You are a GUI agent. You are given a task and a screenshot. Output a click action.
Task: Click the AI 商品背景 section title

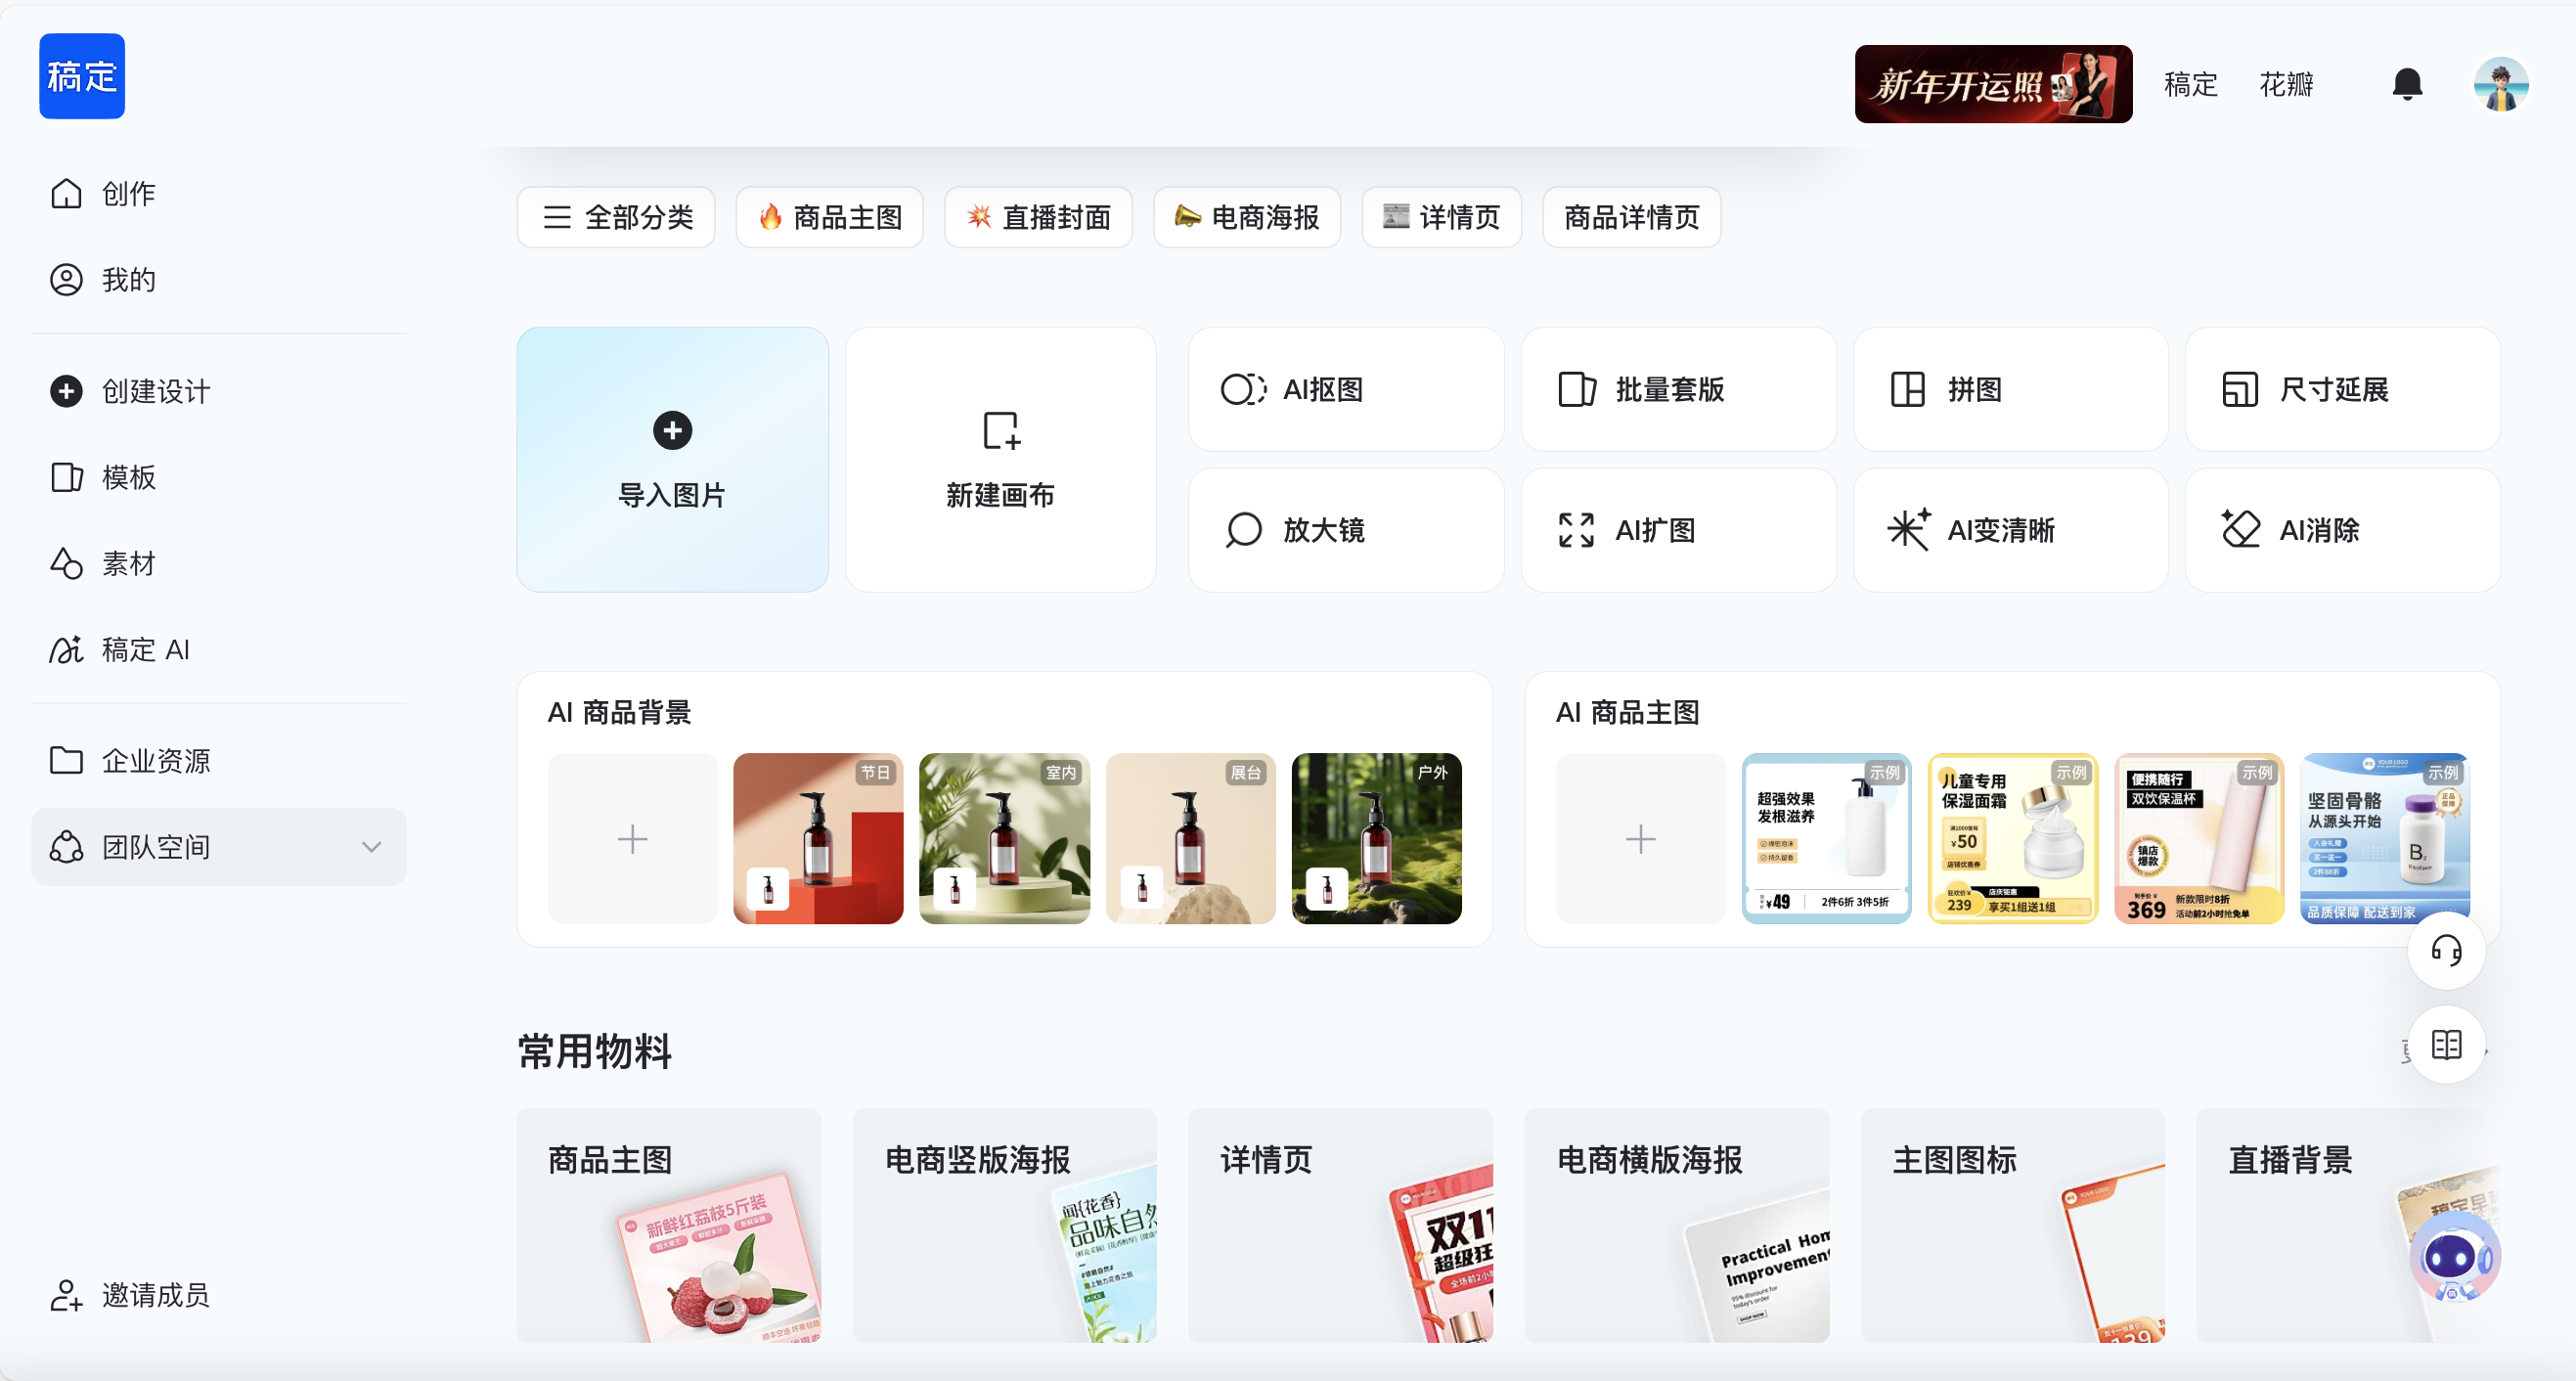click(619, 713)
